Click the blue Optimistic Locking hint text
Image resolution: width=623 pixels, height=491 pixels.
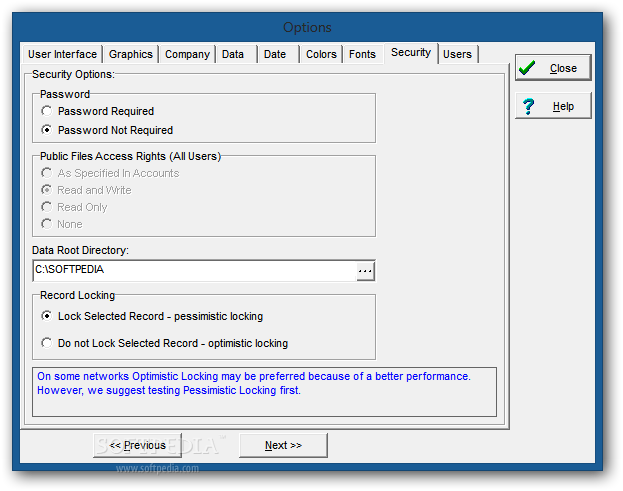[x=254, y=383]
